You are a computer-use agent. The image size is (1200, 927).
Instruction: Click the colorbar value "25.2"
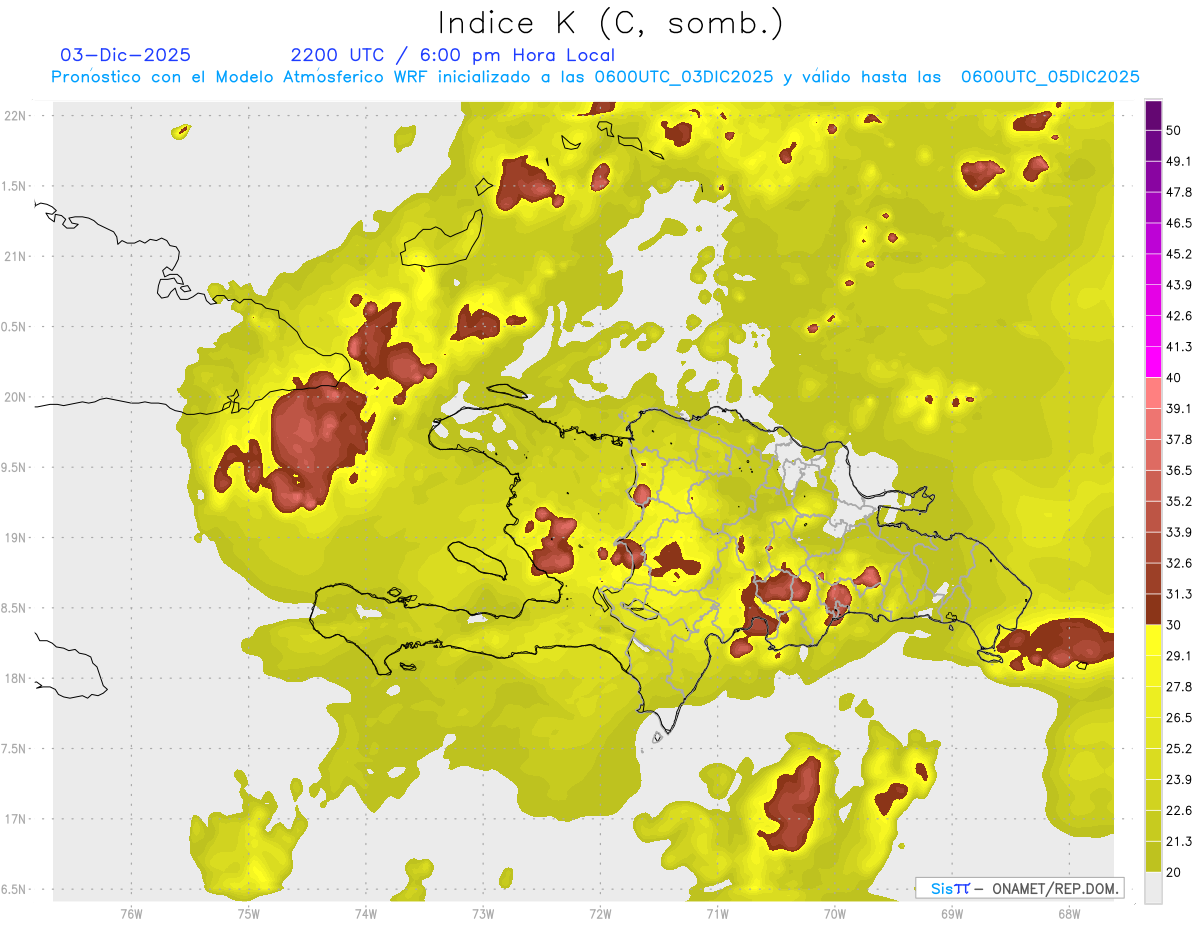click(x=1179, y=749)
